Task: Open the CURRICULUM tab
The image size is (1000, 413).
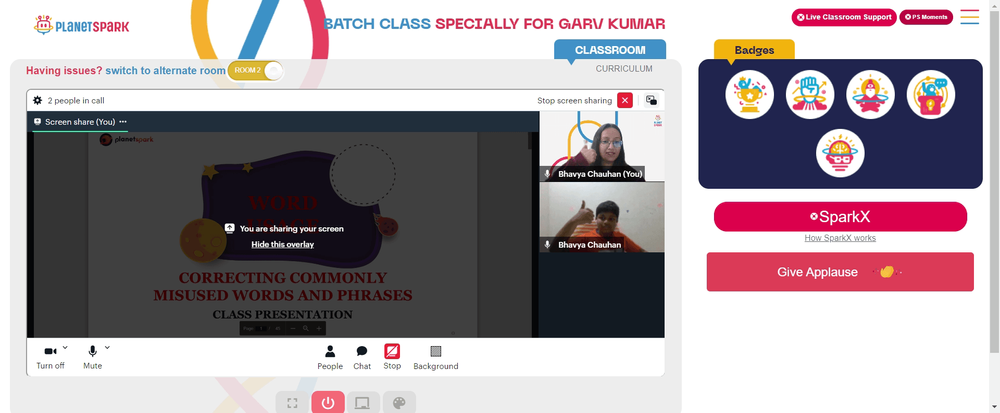Action: coord(624,68)
